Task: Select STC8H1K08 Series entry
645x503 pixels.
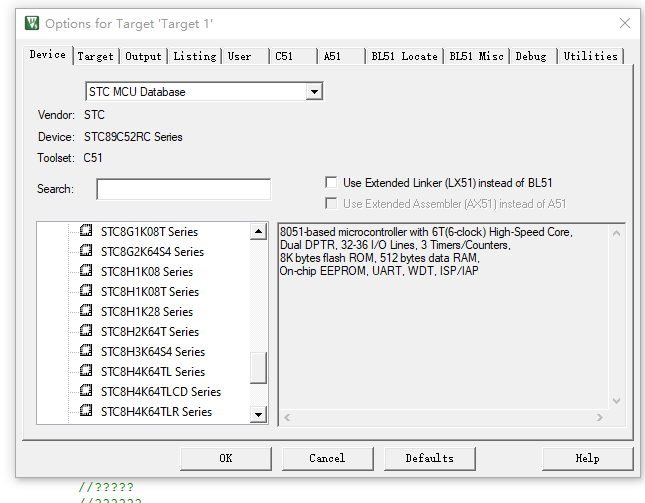Action: point(147,272)
